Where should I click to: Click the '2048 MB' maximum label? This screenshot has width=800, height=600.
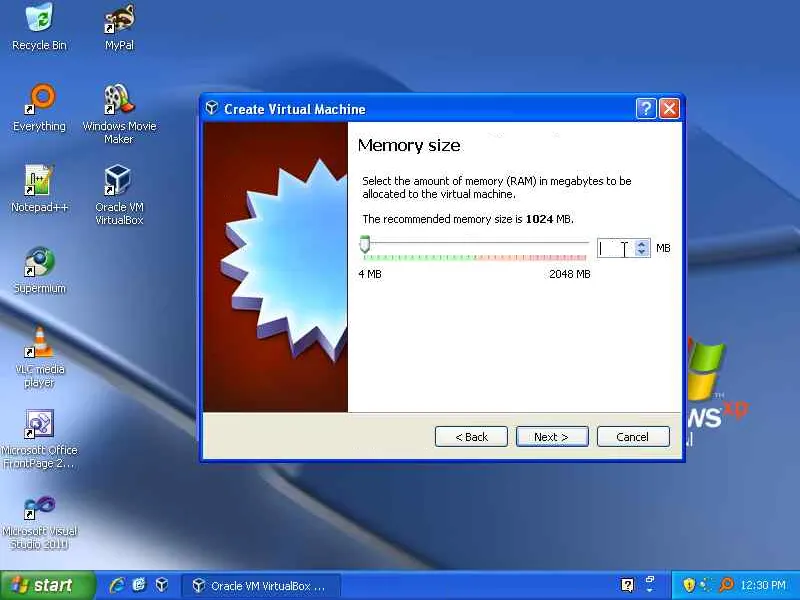[x=570, y=274]
